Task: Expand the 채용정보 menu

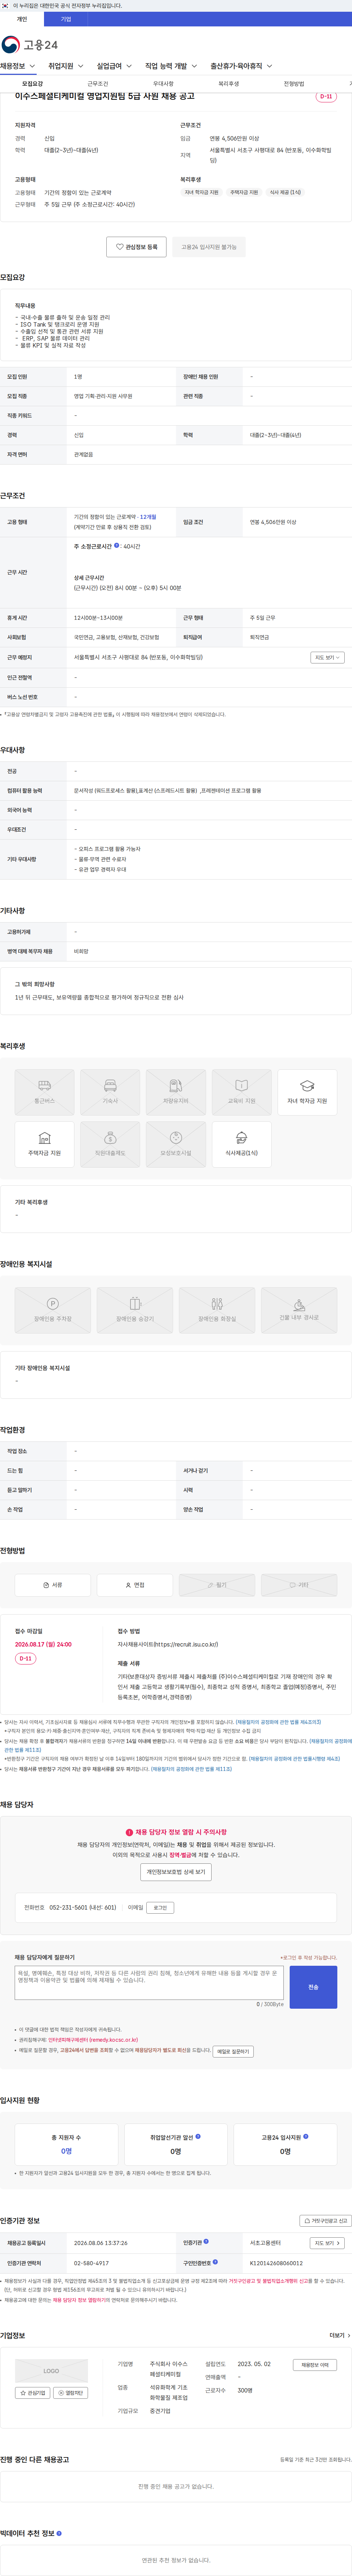Action: [x=18, y=66]
